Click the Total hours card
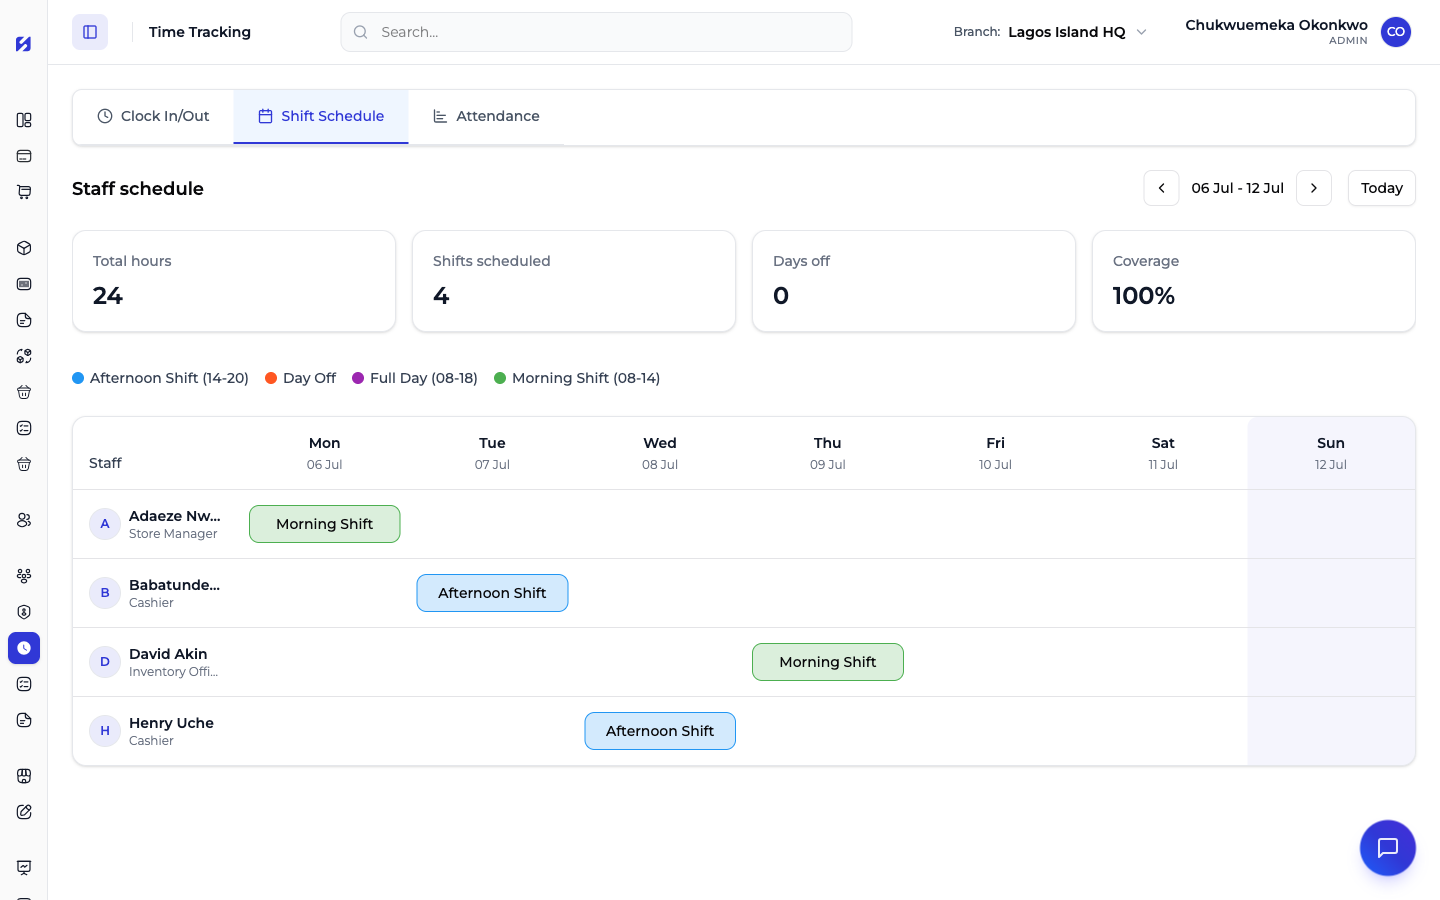Screen dimensions: 1440x900 click(234, 281)
